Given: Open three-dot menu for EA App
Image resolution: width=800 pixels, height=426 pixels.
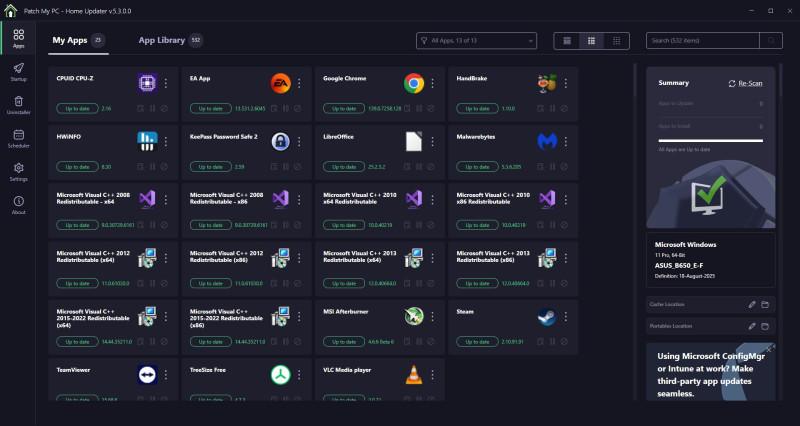Looking at the screenshot, I should pos(299,83).
